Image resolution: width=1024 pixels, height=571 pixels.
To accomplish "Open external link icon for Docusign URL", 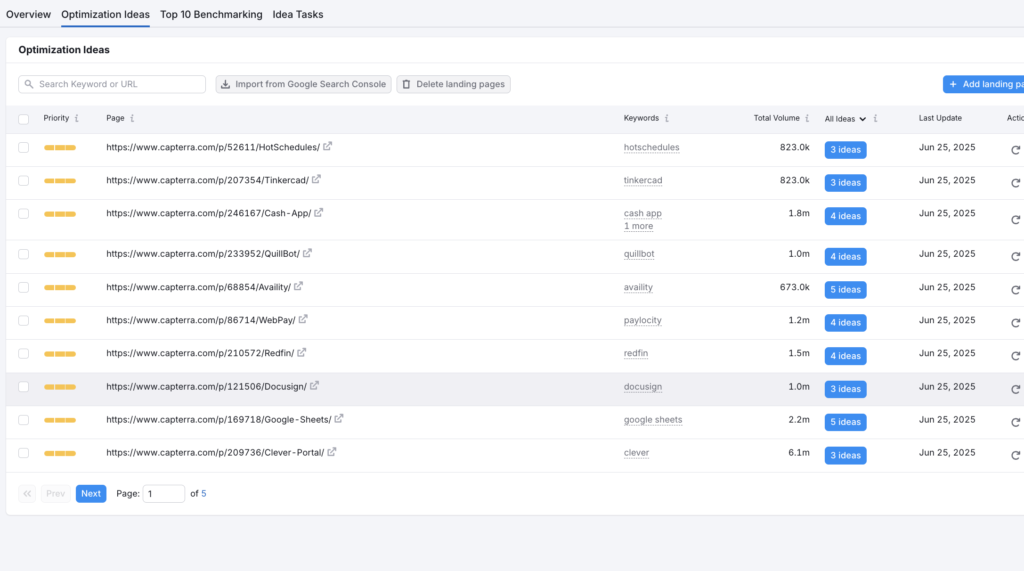I will [314, 385].
